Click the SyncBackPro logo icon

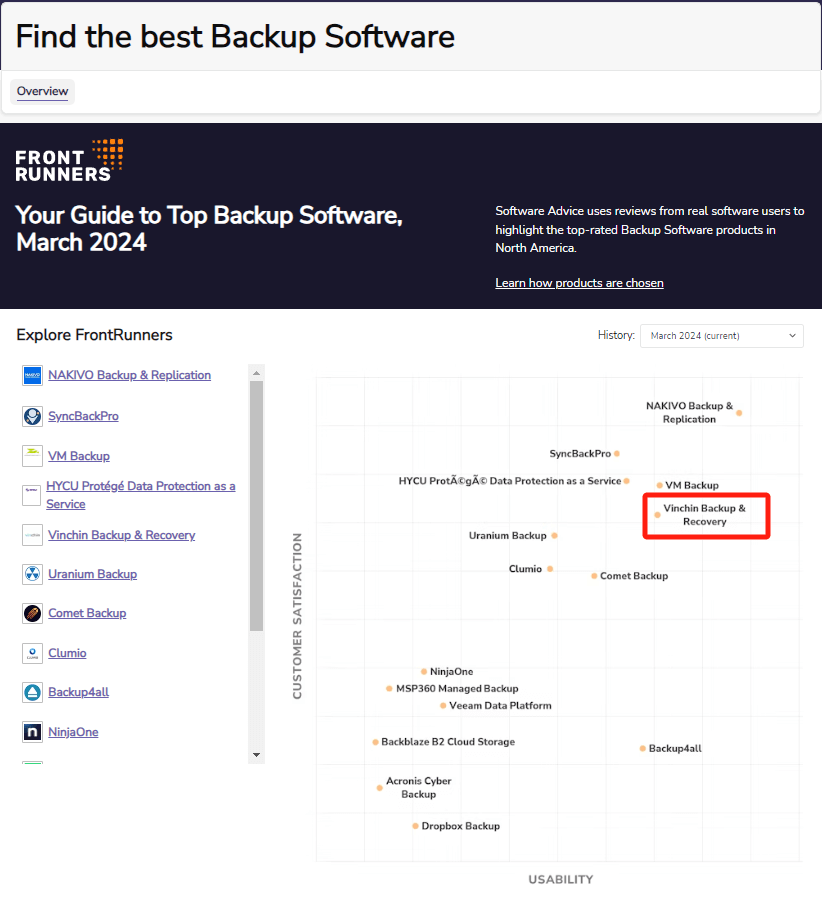coord(32,416)
